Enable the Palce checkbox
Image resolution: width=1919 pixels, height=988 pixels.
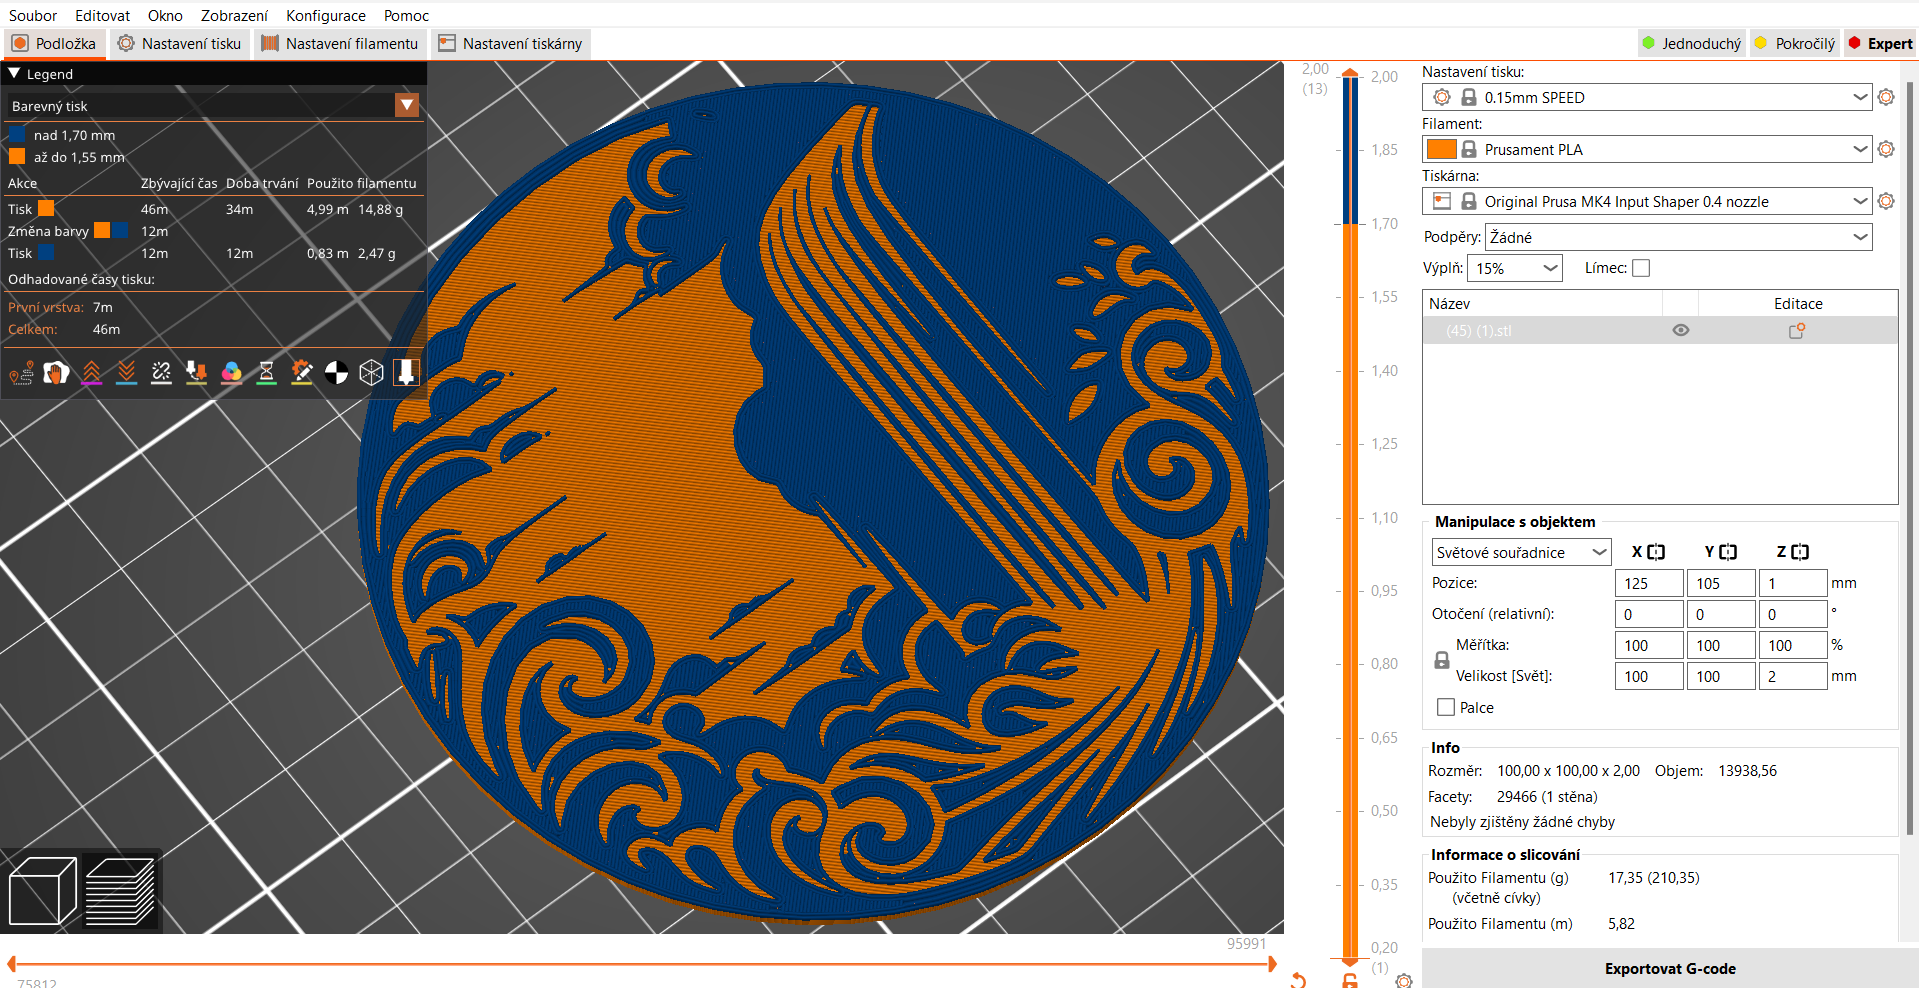pyautogui.click(x=1446, y=707)
